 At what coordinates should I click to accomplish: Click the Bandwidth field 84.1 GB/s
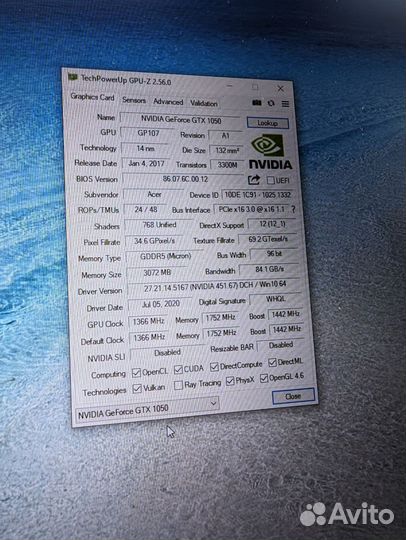click(x=270, y=269)
